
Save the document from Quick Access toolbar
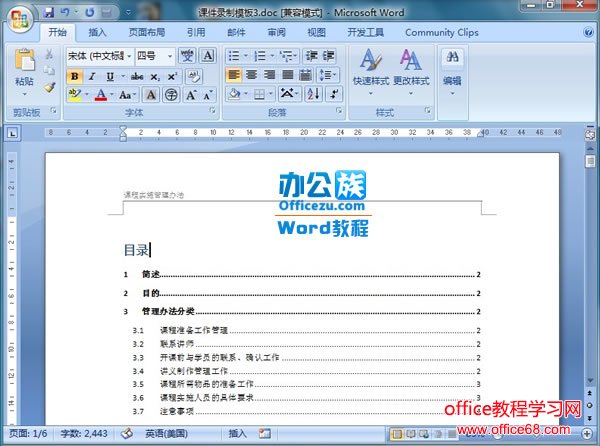pyautogui.click(x=49, y=13)
